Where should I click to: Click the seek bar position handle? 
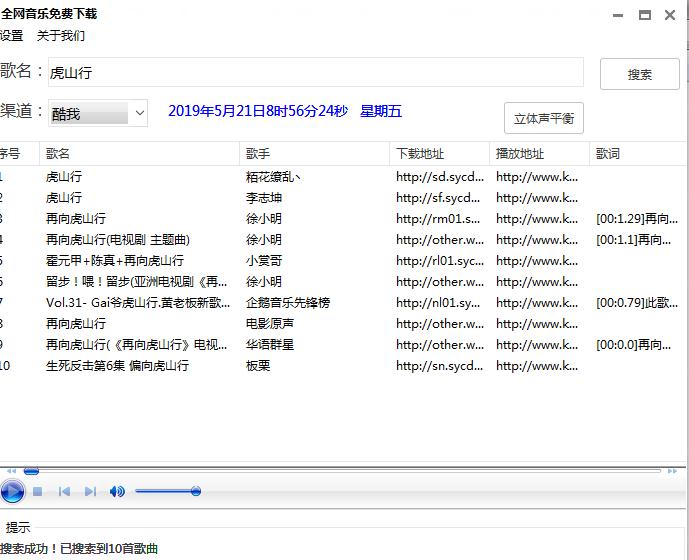pos(31,471)
